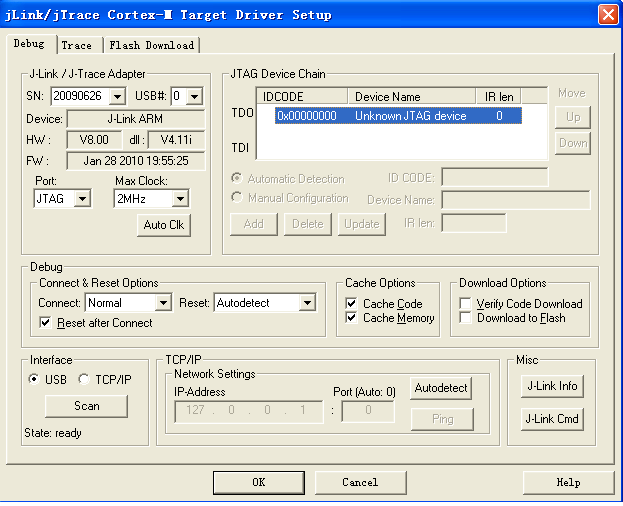Viewport: 623px width, 506px height.
Task: Expand the Port JTAG dropdown
Action: click(x=81, y=198)
